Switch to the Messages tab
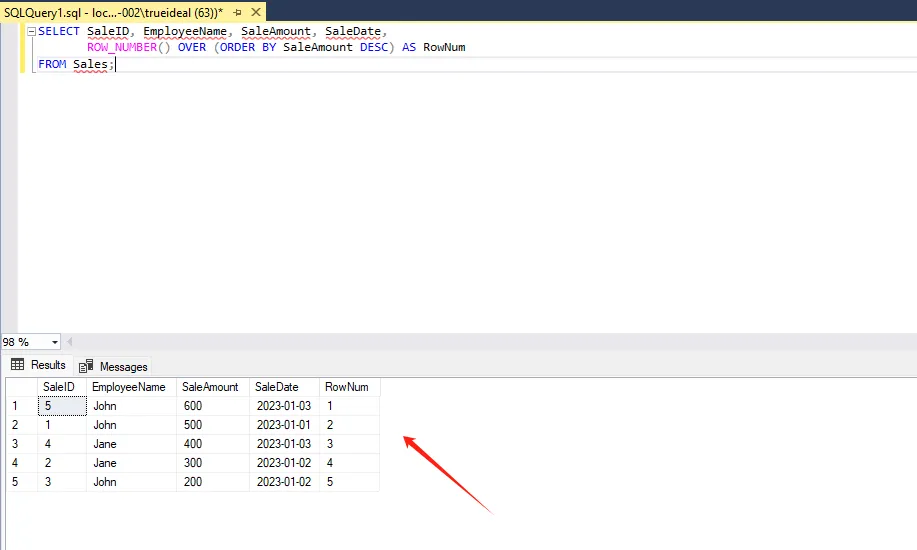Screen dimensions: 917x550 (113, 367)
